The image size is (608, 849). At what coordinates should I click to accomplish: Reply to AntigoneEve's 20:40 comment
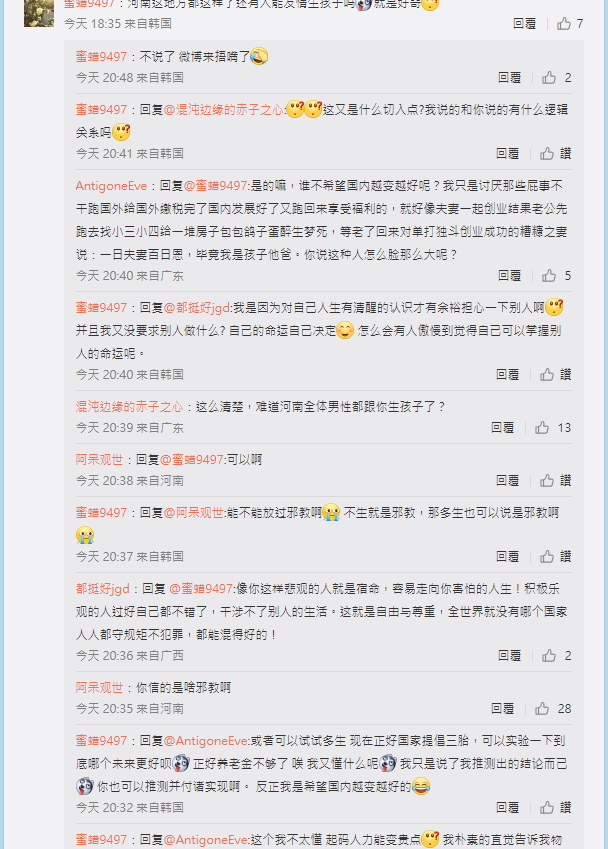click(509, 276)
